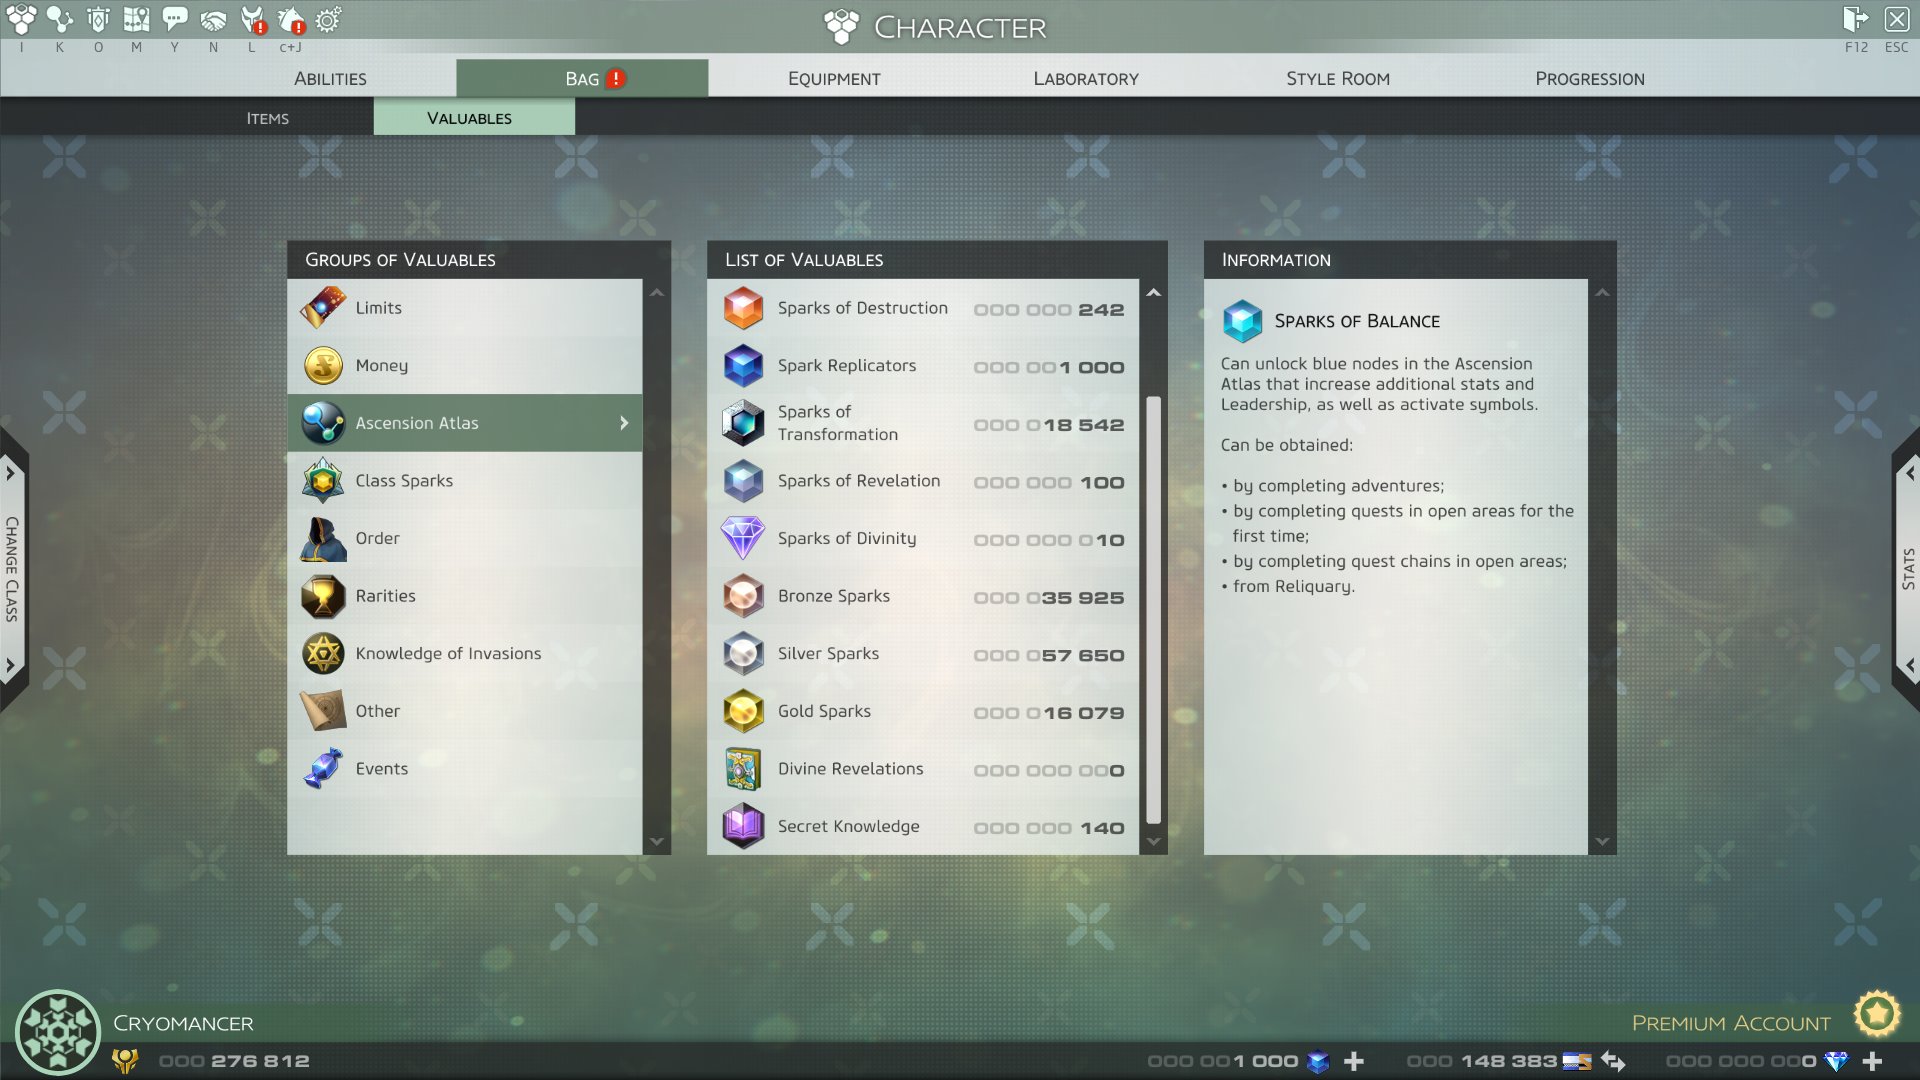Viewport: 1920px width, 1080px height.
Task: Click the gold trophy currency icon
Action: (125, 1061)
